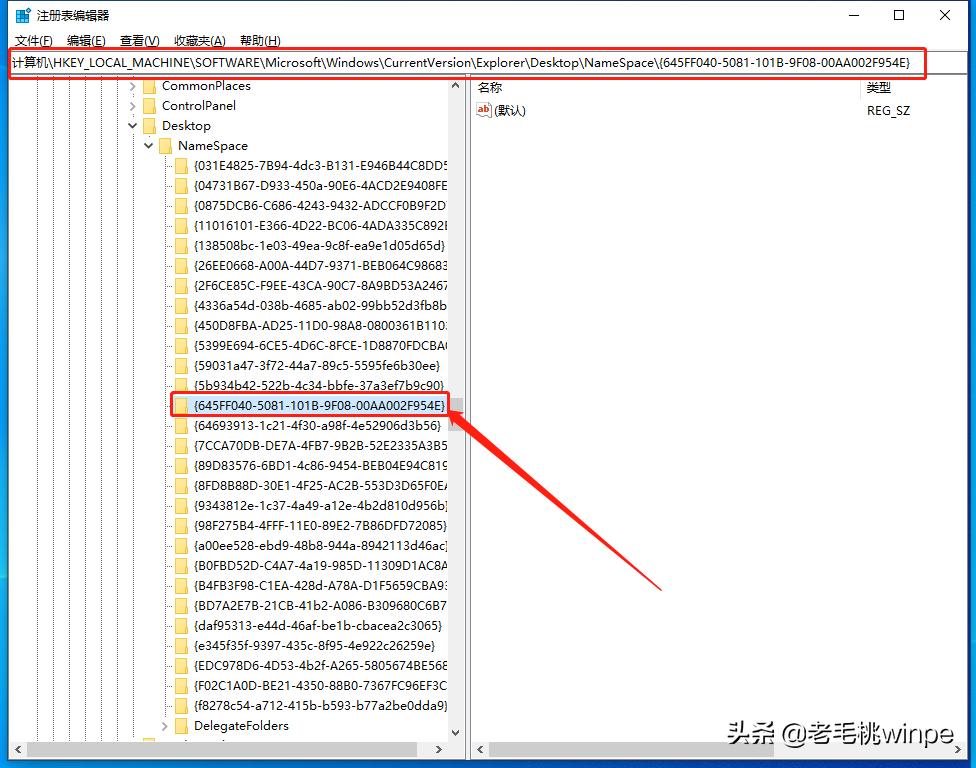The width and height of the screenshot is (976, 768).
Task: Collapse the Desktop key
Action: (x=133, y=126)
